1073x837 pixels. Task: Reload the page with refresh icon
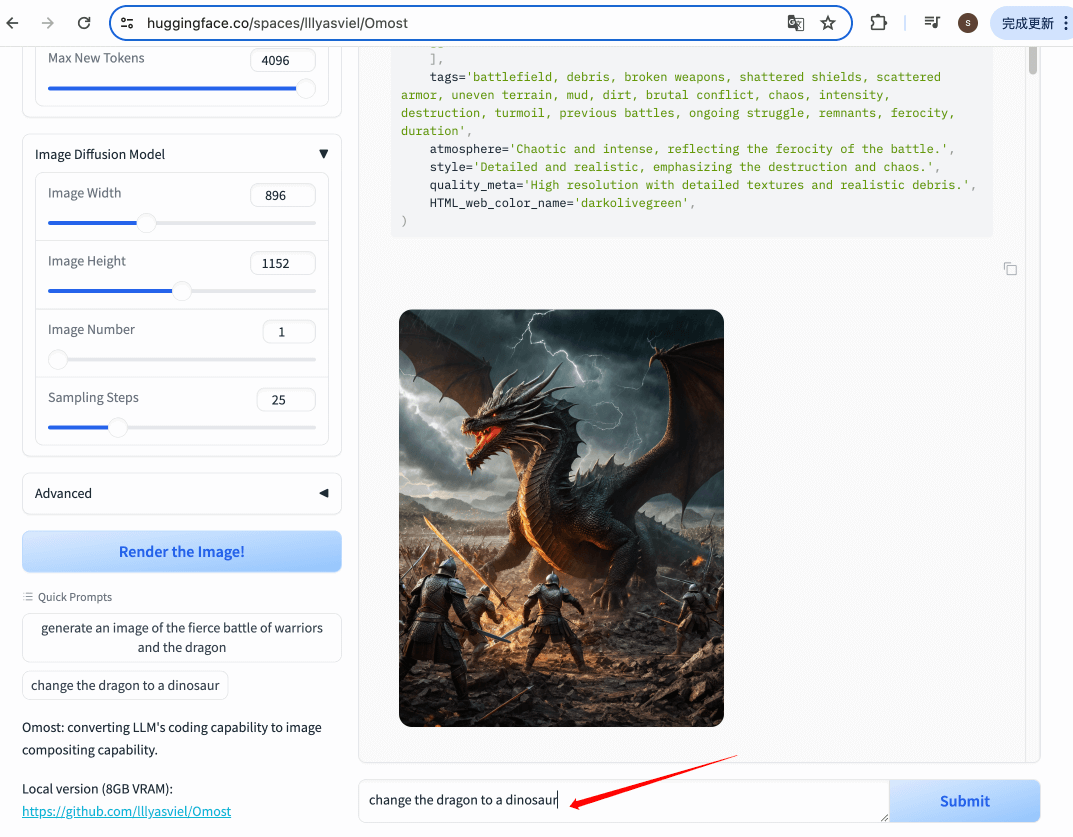[84, 23]
